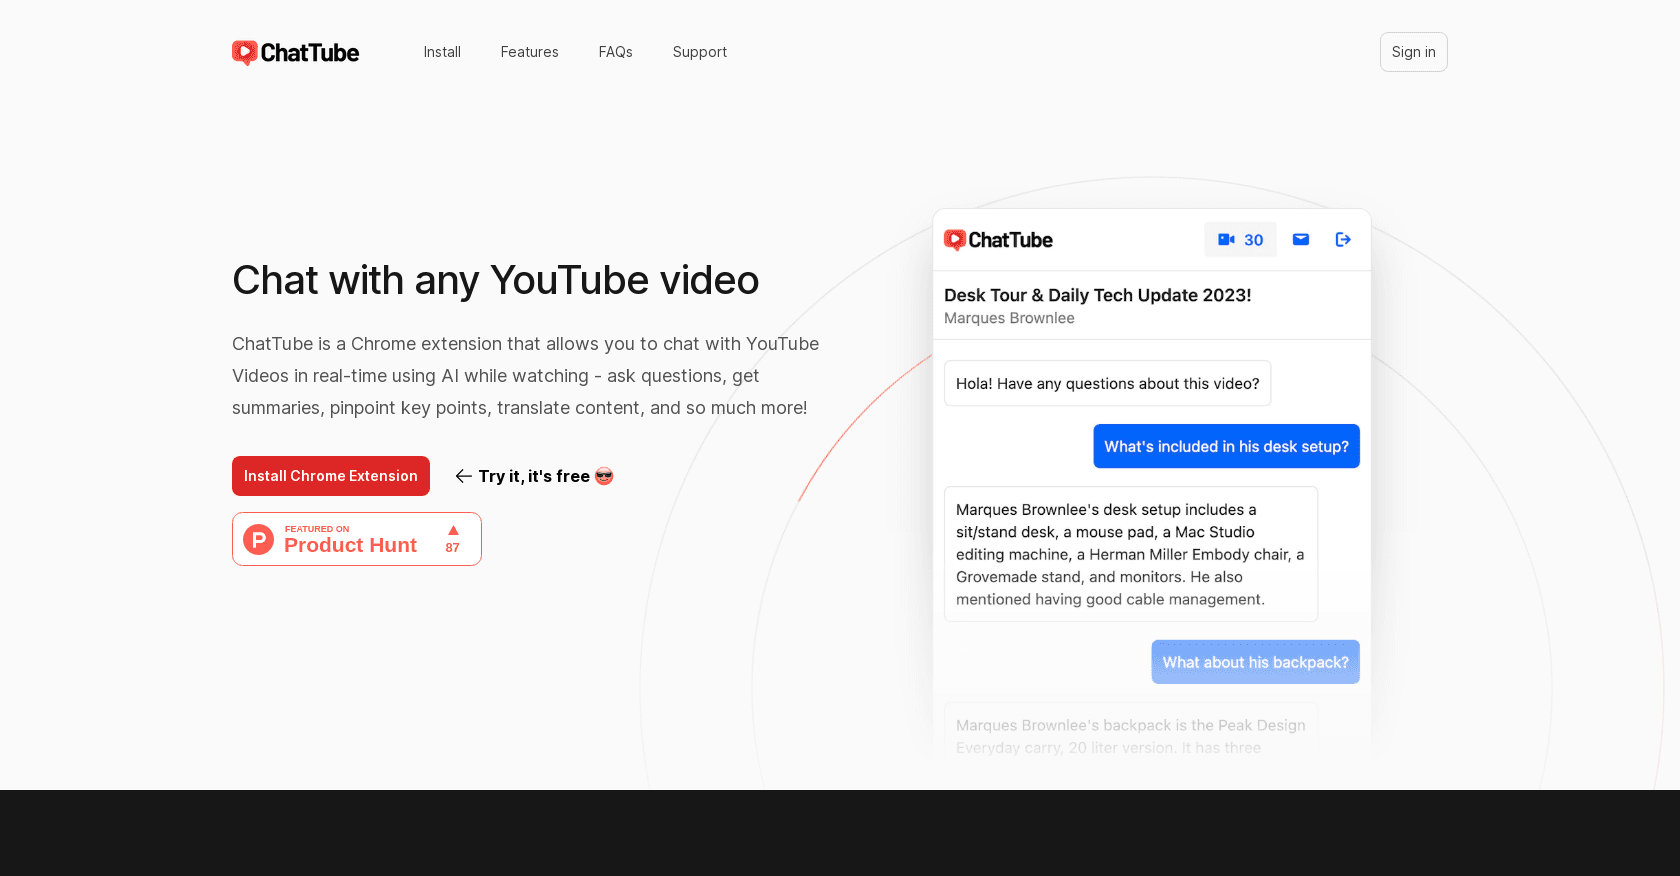Click the Marques Brownlee channel name
1680x876 pixels.
[1009, 318]
